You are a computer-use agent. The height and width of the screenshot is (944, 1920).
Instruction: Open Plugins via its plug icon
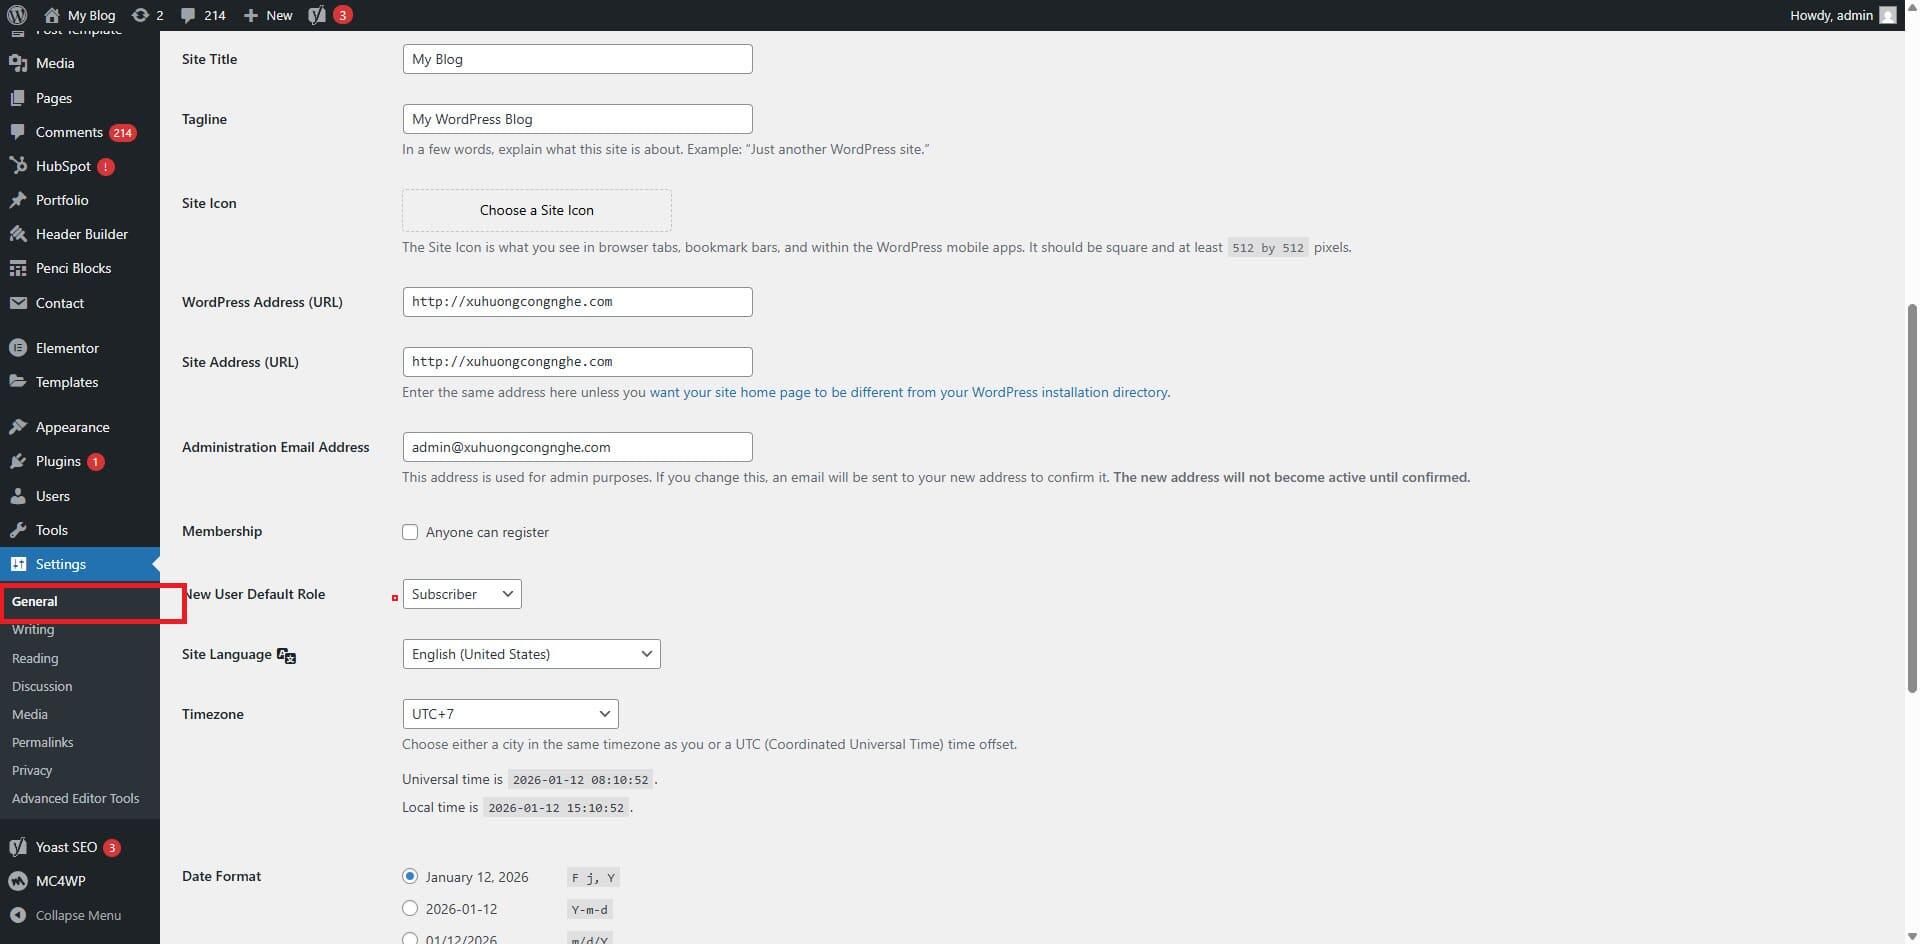coord(18,461)
